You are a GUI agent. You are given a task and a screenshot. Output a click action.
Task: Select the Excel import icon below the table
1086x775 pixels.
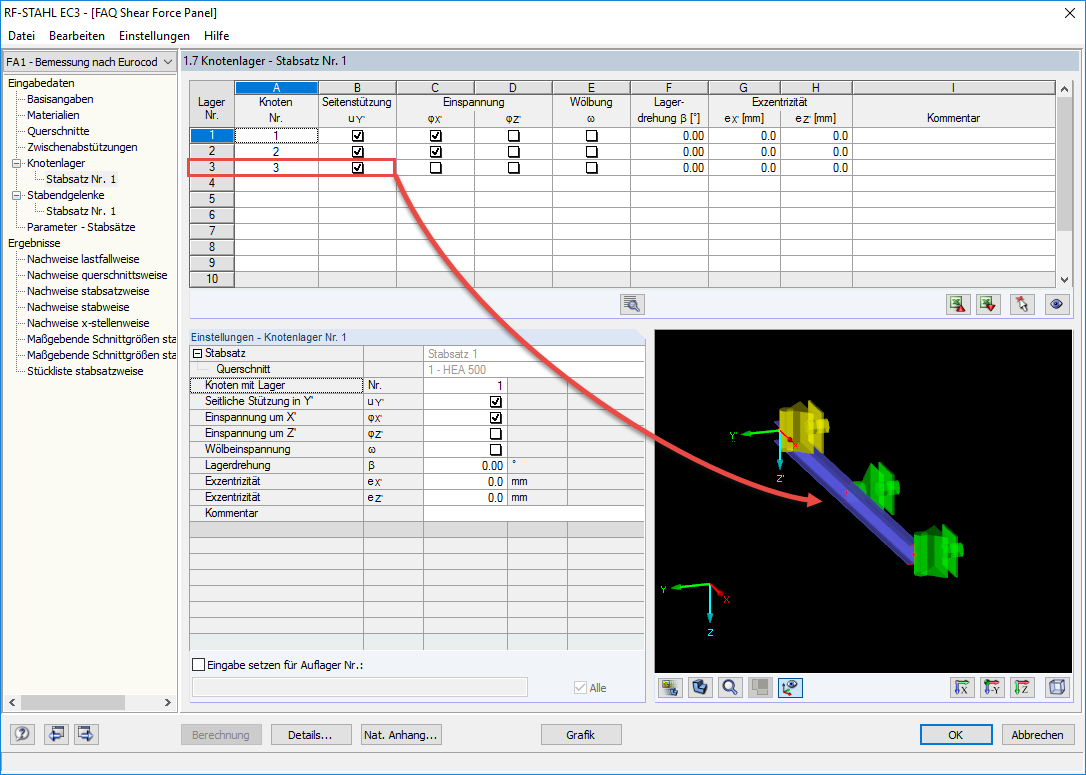[957, 304]
